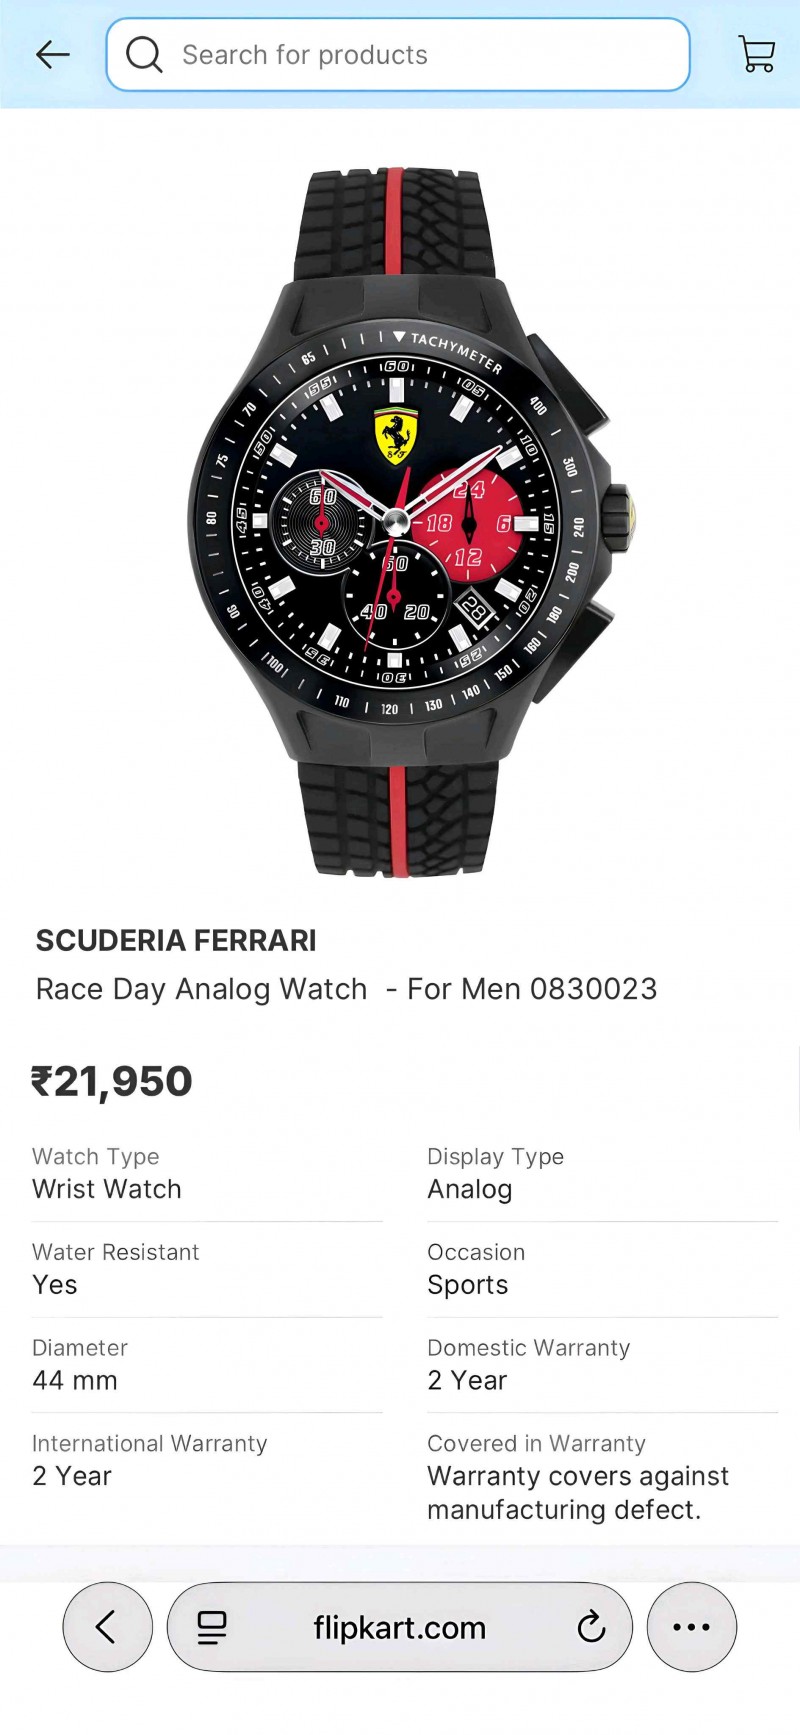Reload the flipkart.com page
The width and height of the screenshot is (800, 1735).
coord(592,1627)
